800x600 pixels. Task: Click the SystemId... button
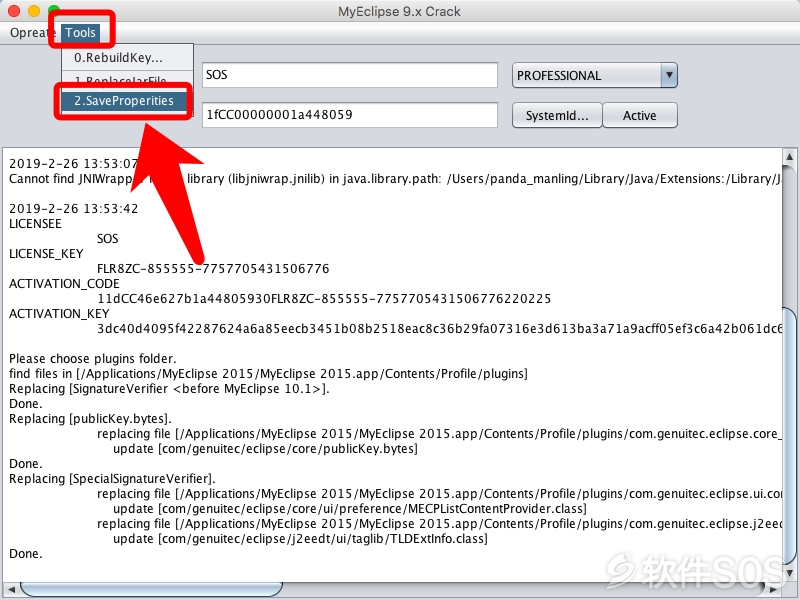tap(557, 115)
